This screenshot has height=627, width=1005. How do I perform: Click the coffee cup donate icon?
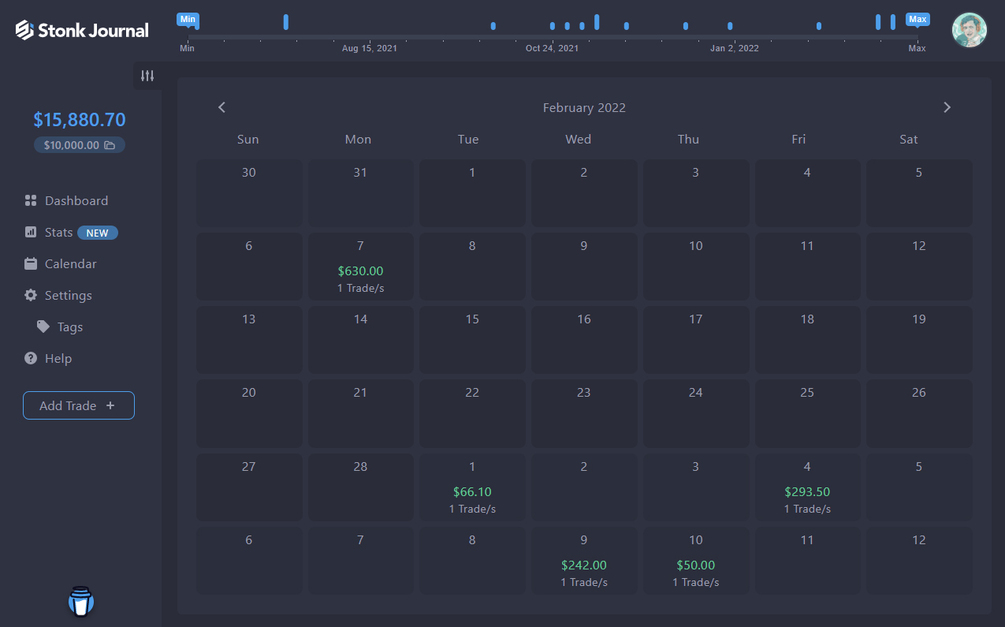point(81,601)
